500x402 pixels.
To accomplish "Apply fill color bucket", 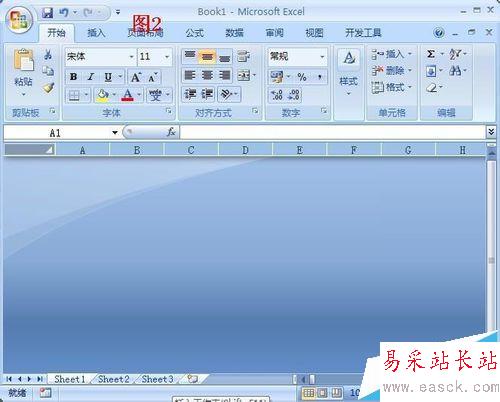I will (x=102, y=95).
